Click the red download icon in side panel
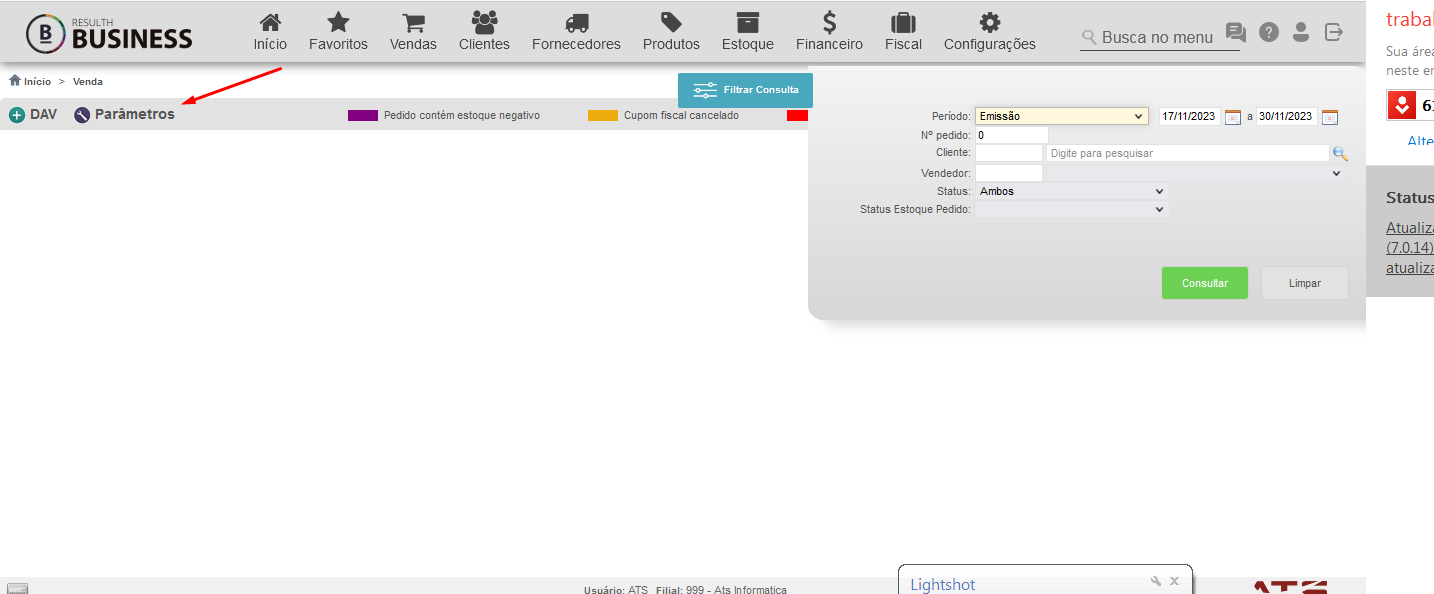 pos(1400,105)
